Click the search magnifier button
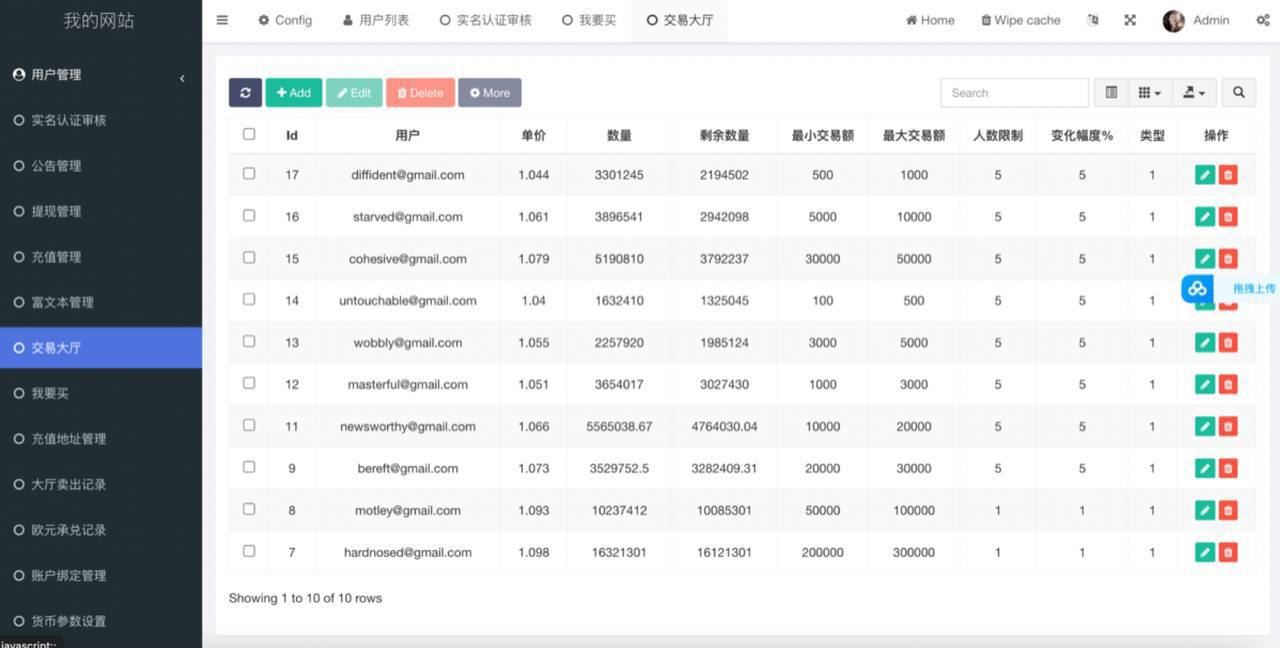 coord(1238,93)
